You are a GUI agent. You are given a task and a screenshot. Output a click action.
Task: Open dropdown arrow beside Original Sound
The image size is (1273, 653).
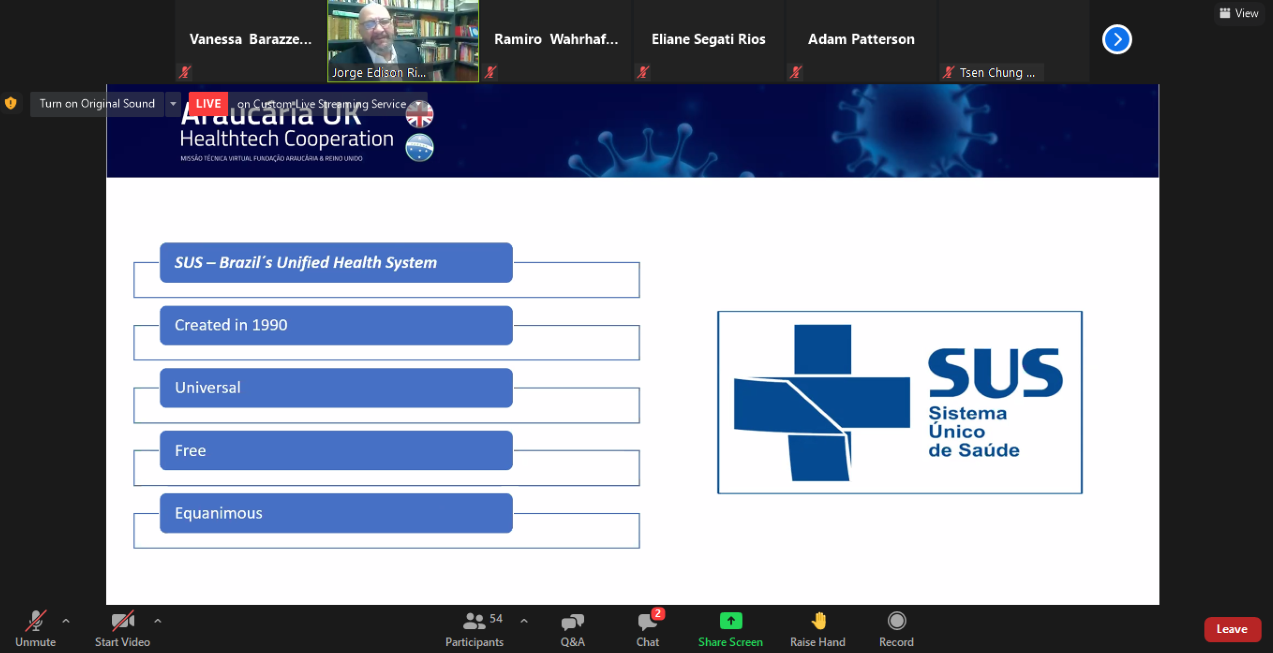pos(173,104)
